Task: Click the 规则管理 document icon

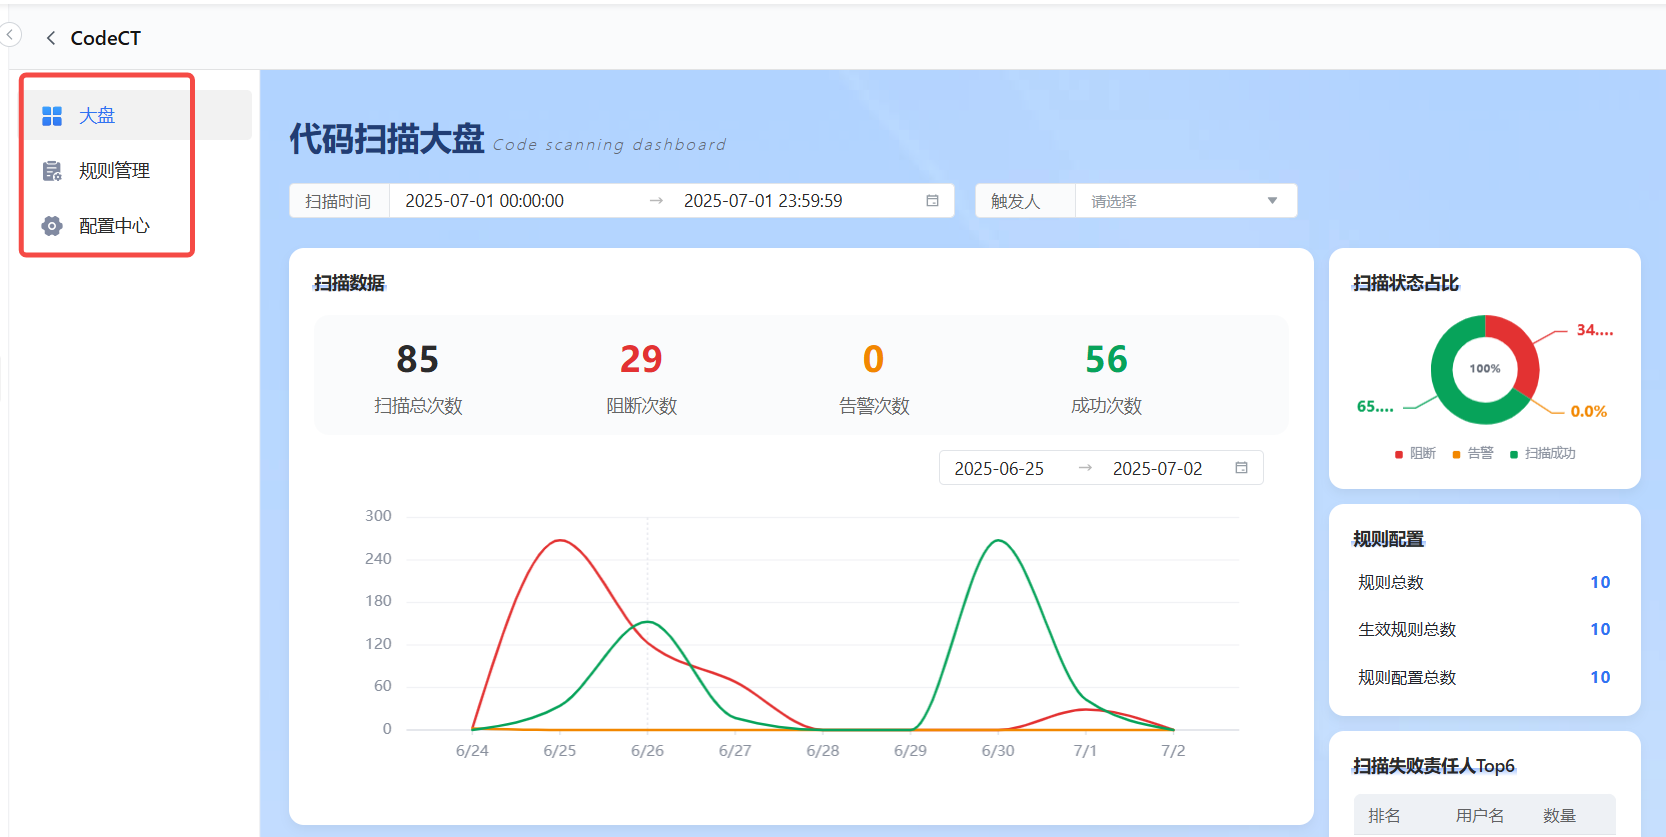Action: (52, 171)
